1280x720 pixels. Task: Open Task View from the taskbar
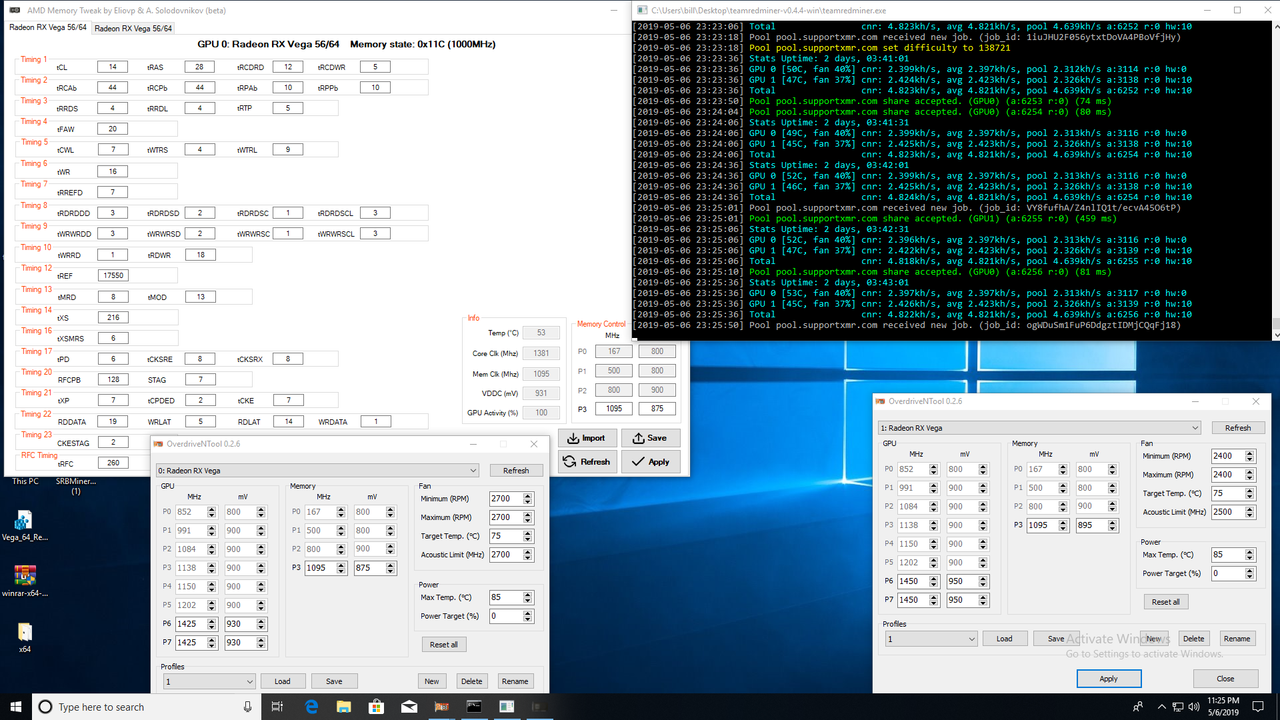[276, 707]
